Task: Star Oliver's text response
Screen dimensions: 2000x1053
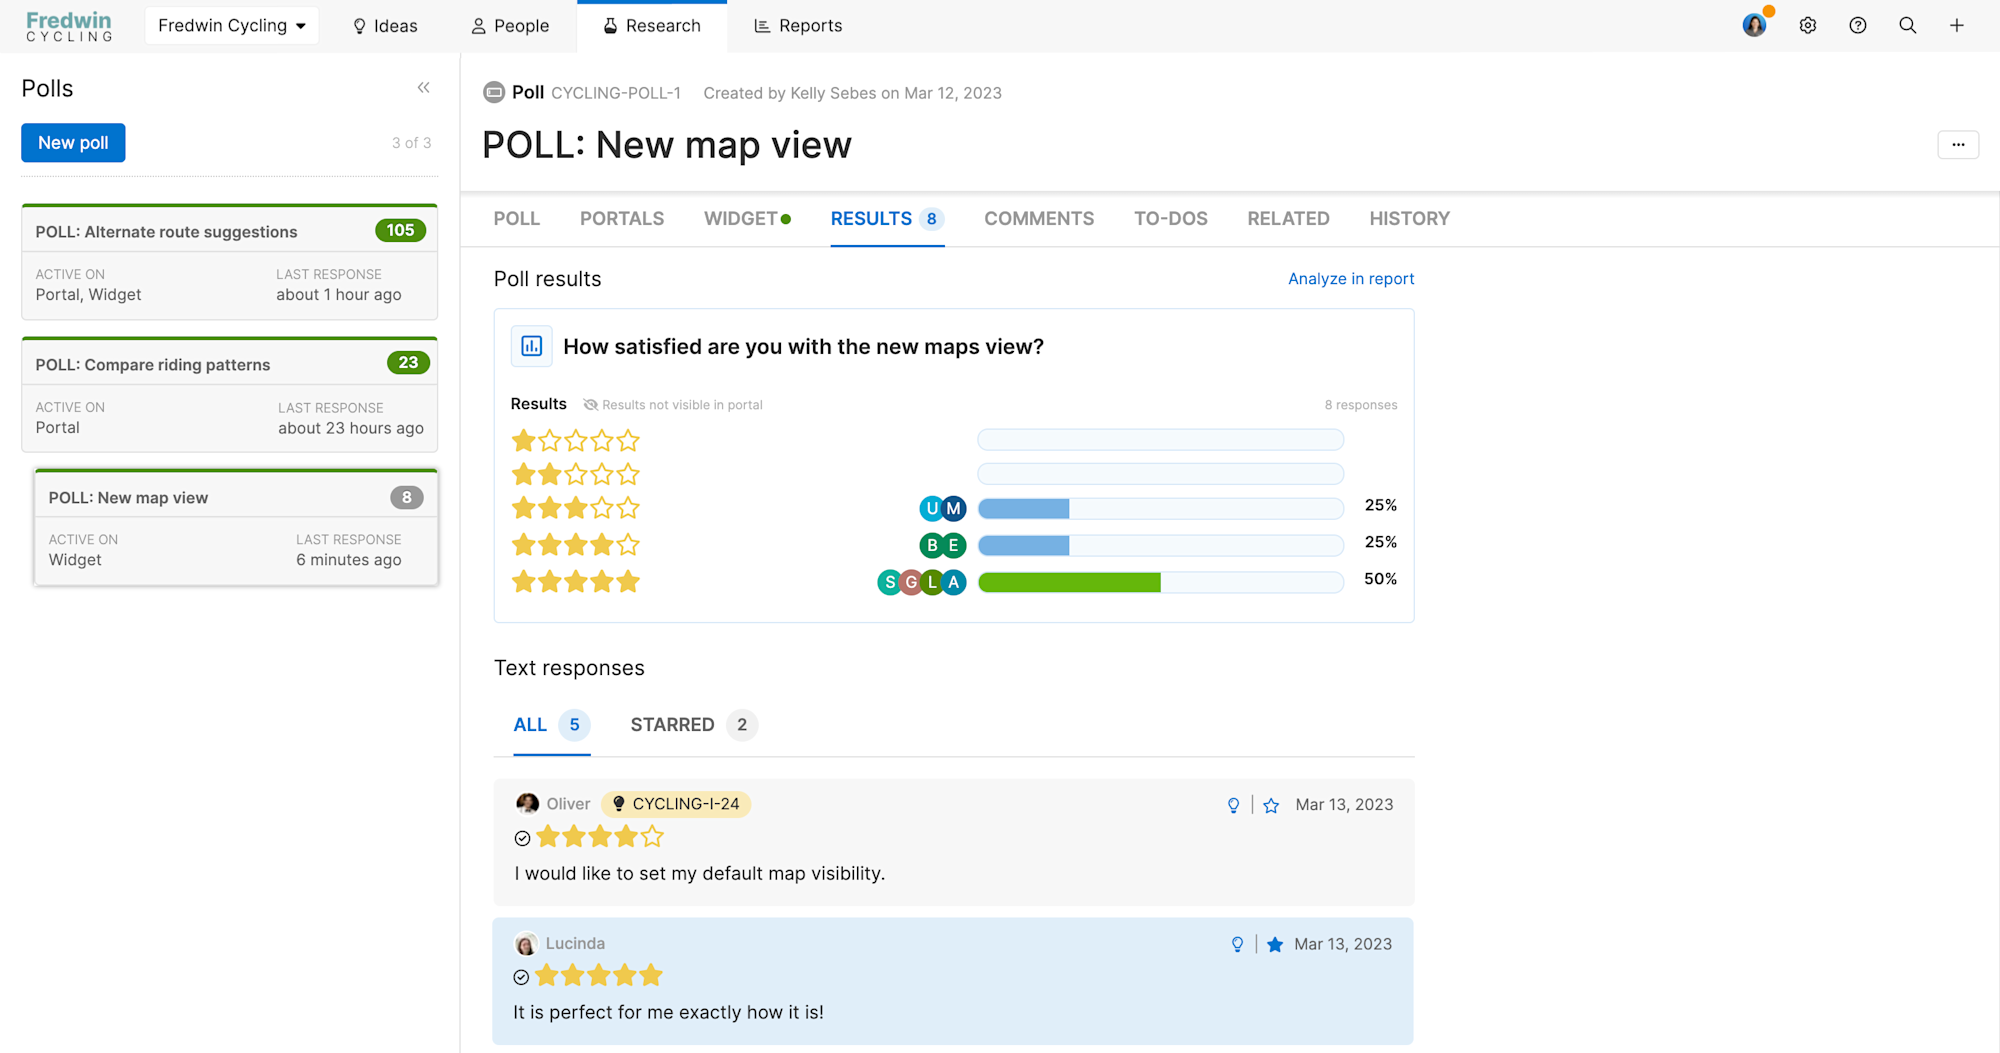Action: pyautogui.click(x=1271, y=804)
